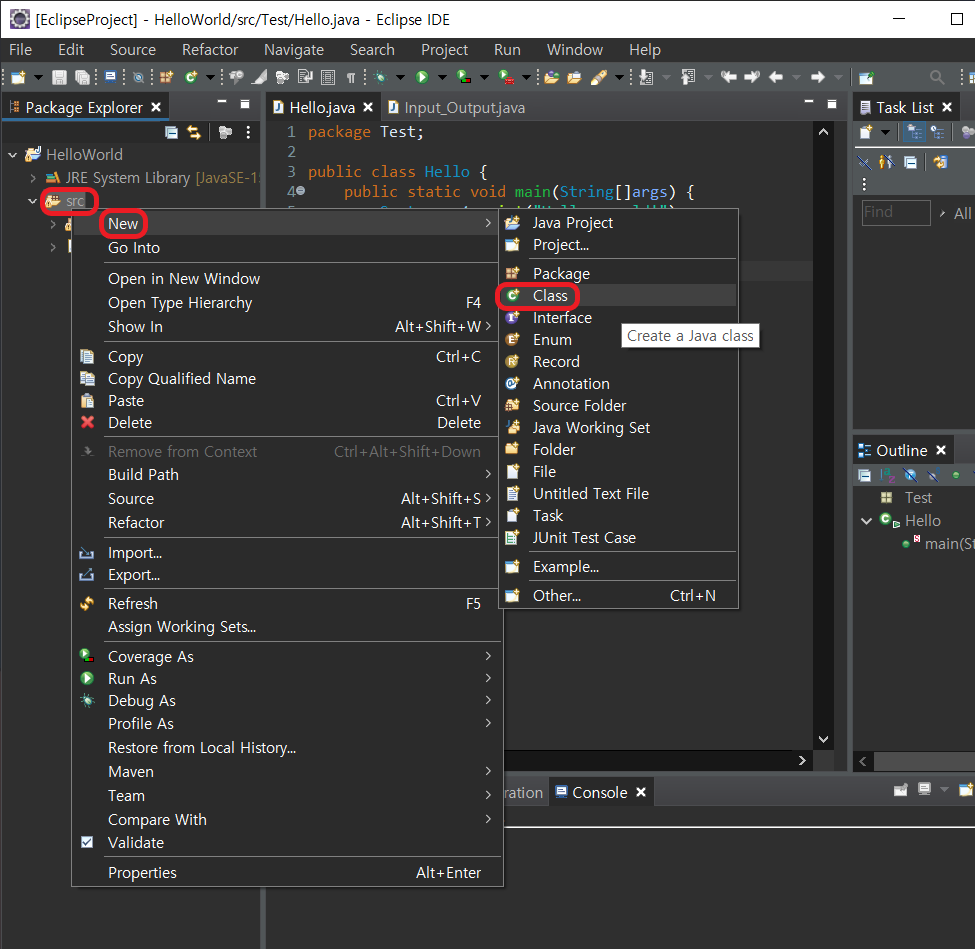
Task: Select Refresh in the context menu
Action: 287,603
